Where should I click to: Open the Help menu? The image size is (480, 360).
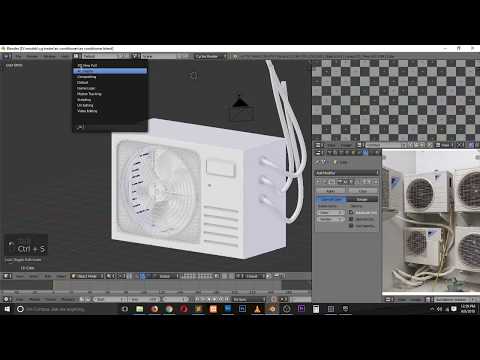pyautogui.click(x=65, y=56)
